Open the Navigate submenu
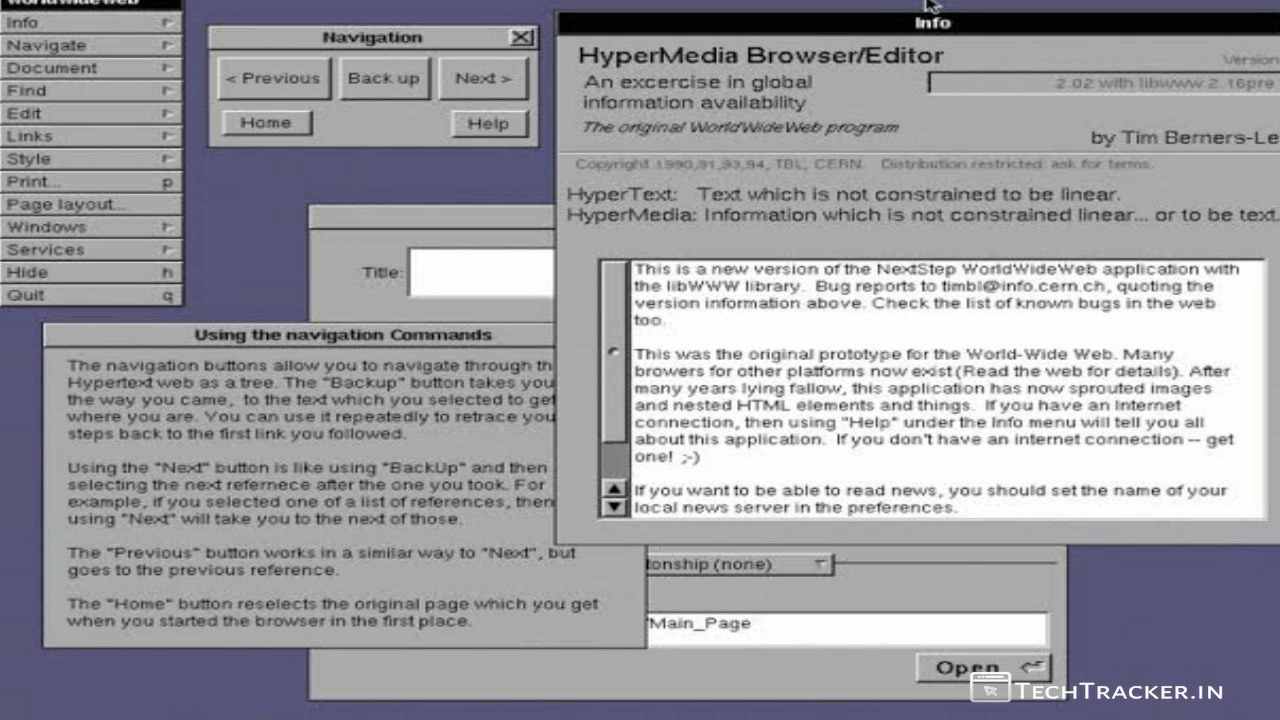This screenshot has height=720, width=1280. pyautogui.click(x=90, y=45)
